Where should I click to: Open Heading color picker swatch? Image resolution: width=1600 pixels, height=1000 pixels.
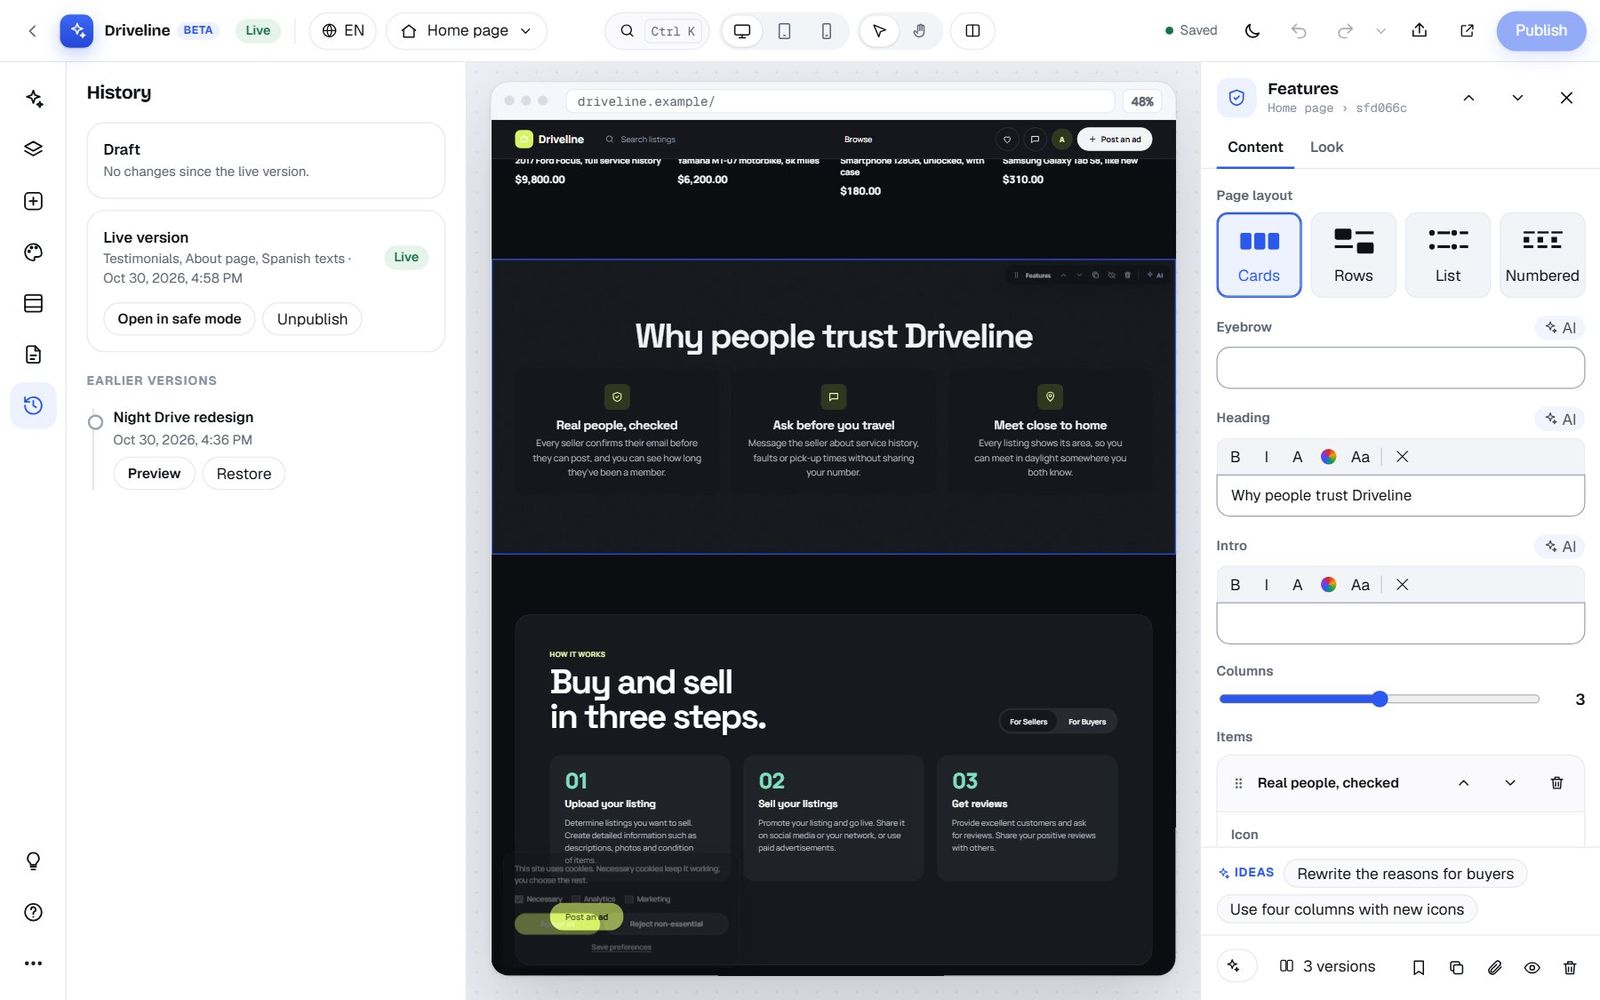click(x=1328, y=457)
